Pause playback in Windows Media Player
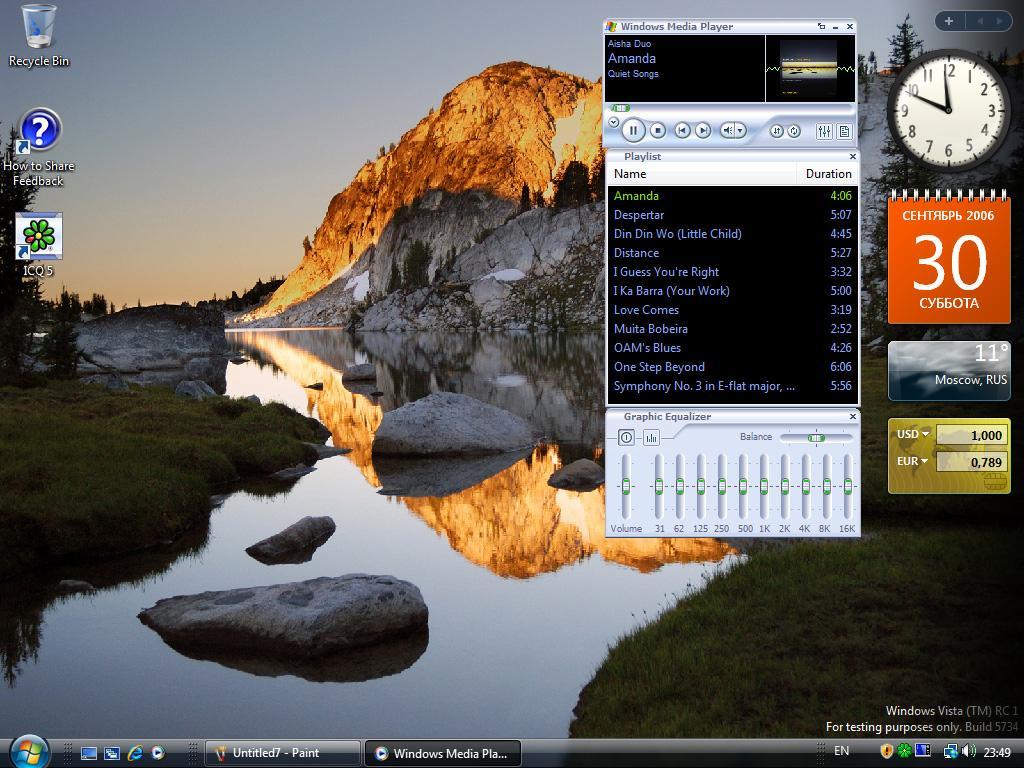 [x=633, y=131]
